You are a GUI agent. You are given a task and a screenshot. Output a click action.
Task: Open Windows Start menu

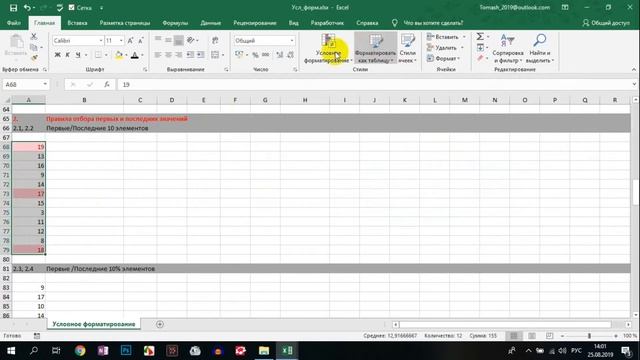click(11, 351)
